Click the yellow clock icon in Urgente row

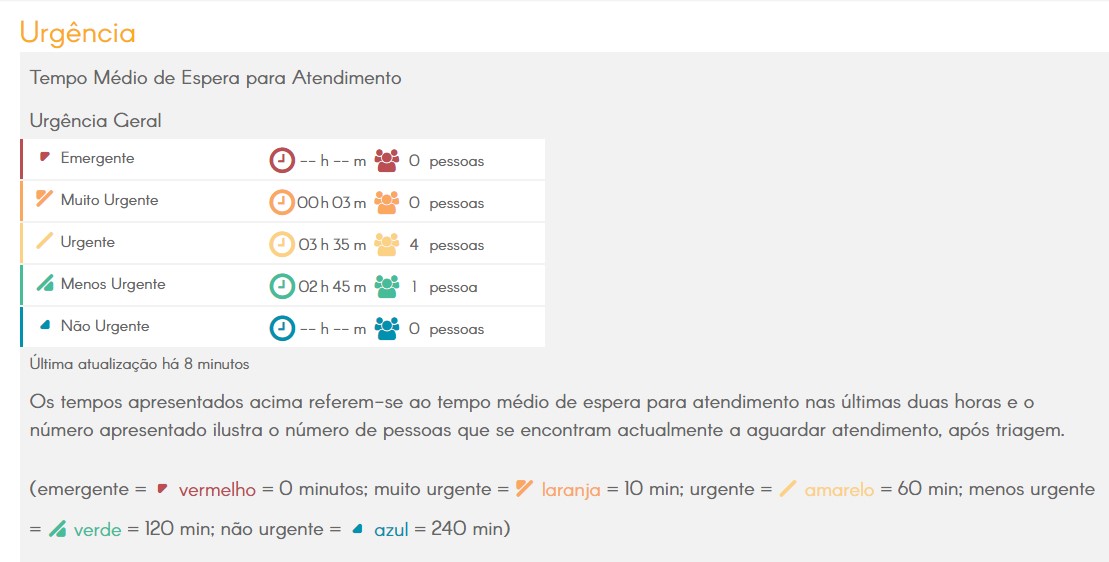tap(281, 245)
